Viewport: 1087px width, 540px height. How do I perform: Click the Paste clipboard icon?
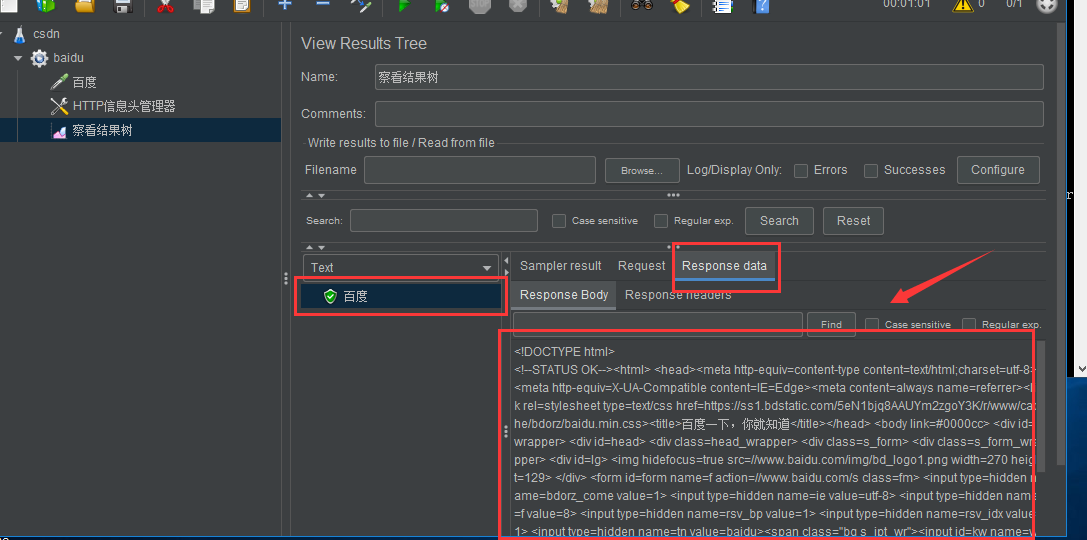pos(242,5)
